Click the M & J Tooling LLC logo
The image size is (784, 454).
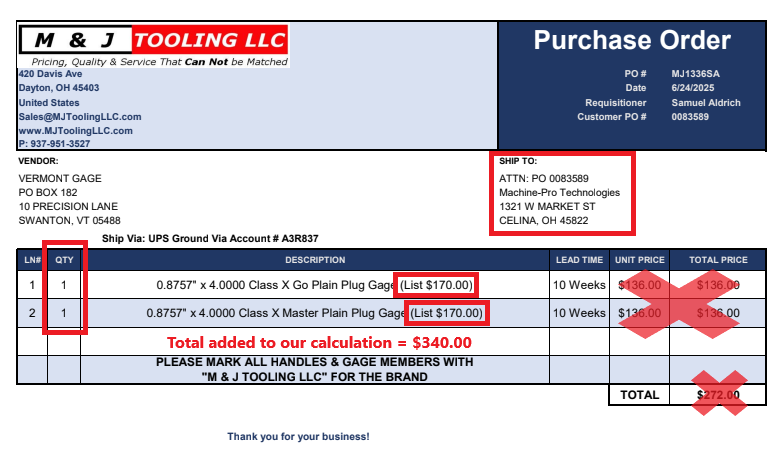pos(153,41)
